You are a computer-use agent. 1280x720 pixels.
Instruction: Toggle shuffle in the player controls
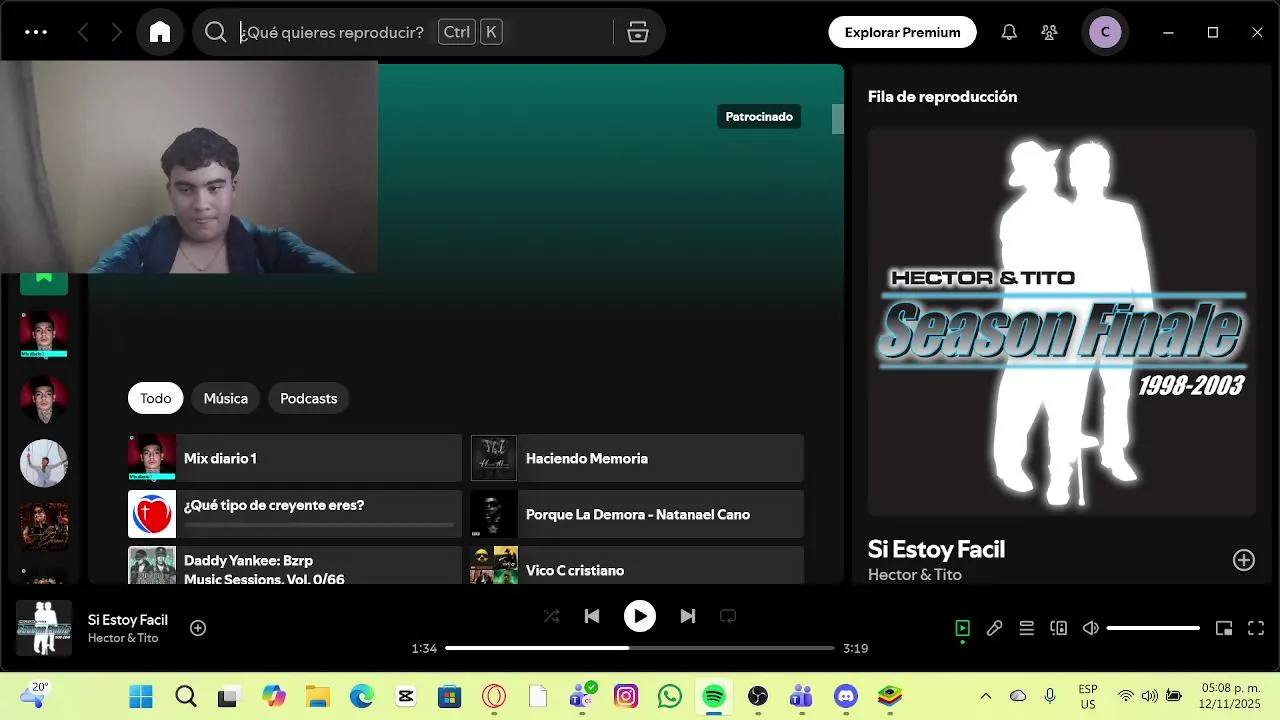point(551,616)
